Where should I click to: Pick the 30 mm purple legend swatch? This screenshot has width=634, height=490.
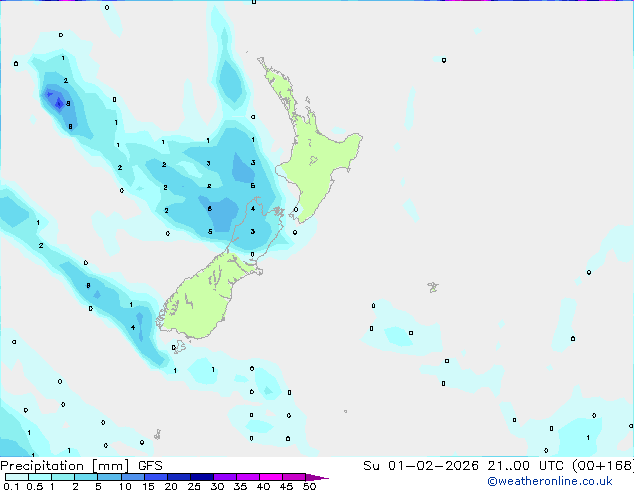point(225,477)
